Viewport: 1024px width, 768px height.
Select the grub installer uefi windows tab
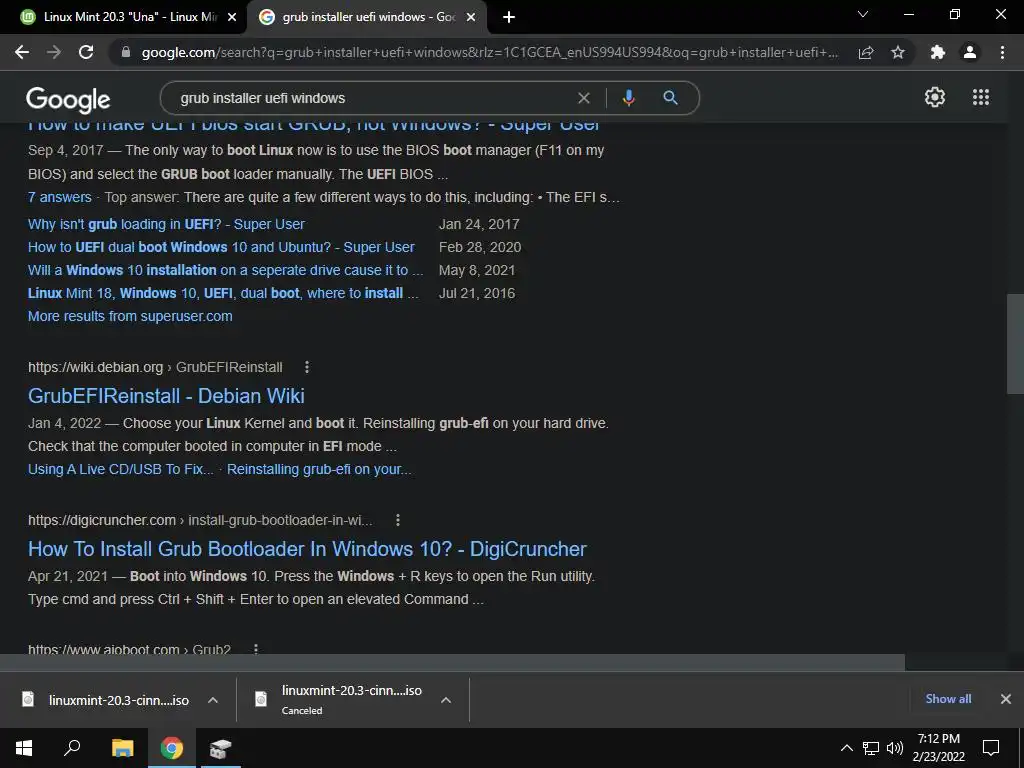click(x=366, y=17)
